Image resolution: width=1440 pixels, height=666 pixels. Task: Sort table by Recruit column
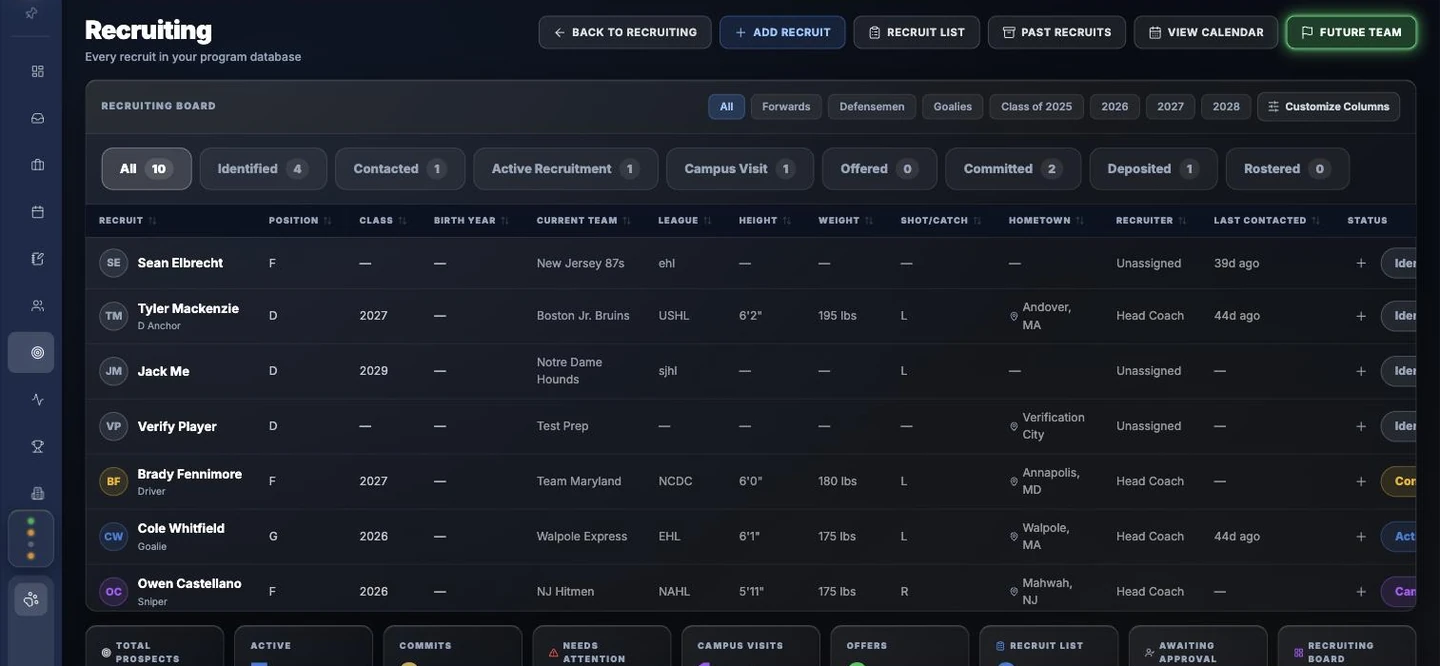coord(128,220)
